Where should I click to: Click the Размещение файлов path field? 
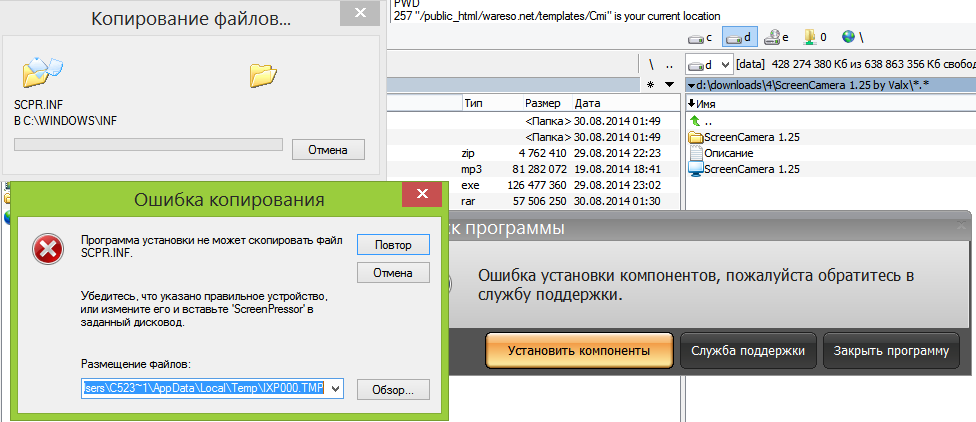tap(204, 388)
